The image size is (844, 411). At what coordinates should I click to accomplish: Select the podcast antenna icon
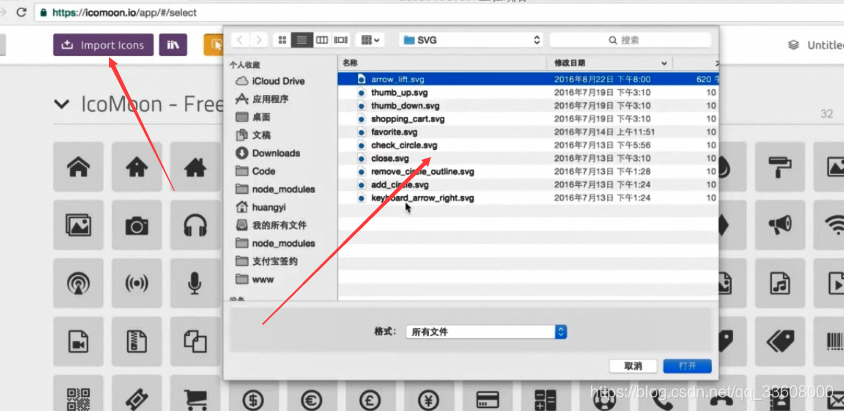79,284
